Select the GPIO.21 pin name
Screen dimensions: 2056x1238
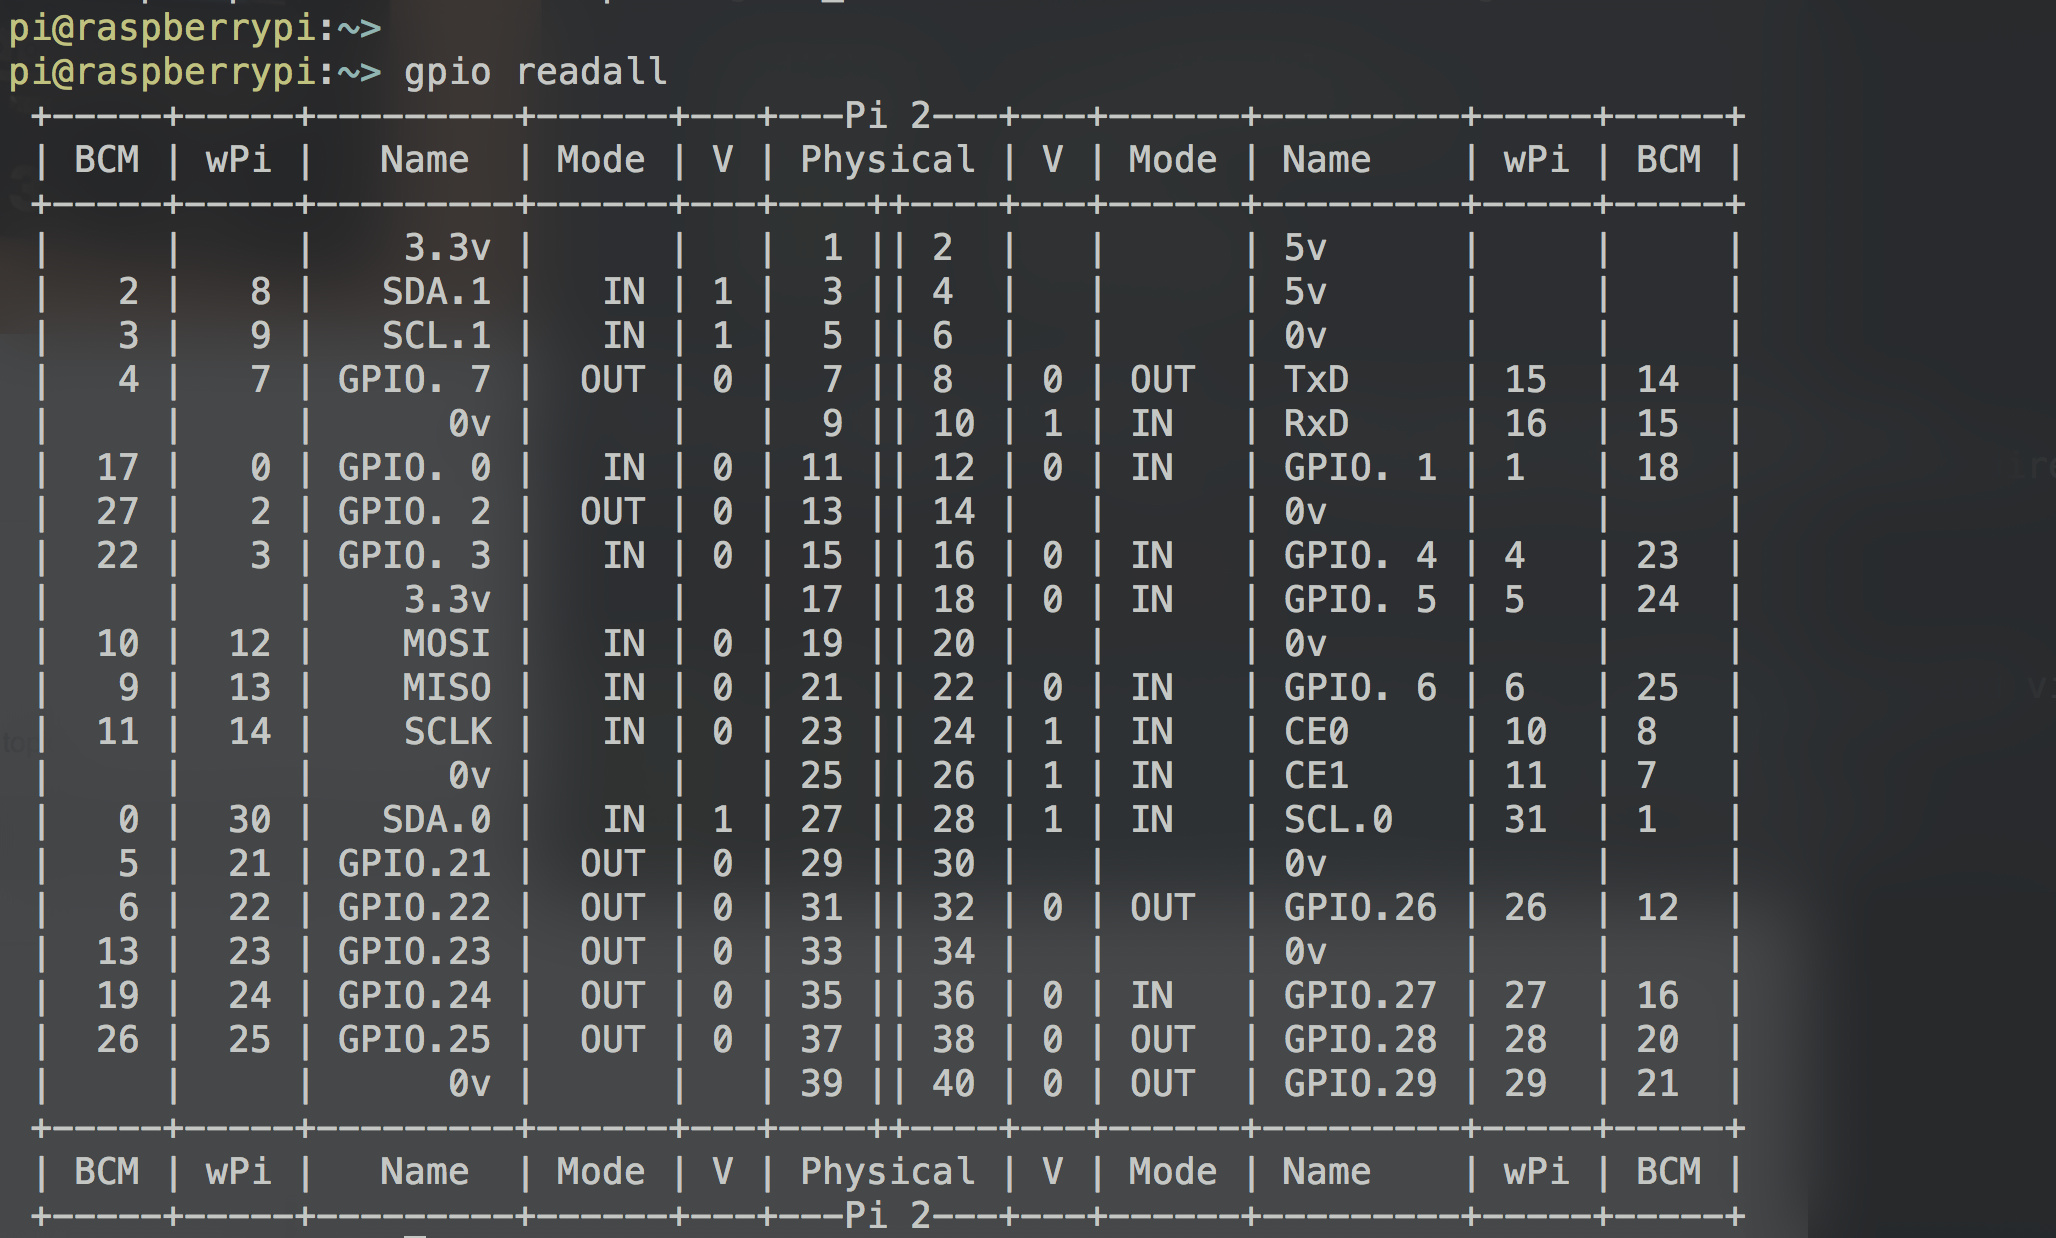coord(414,864)
